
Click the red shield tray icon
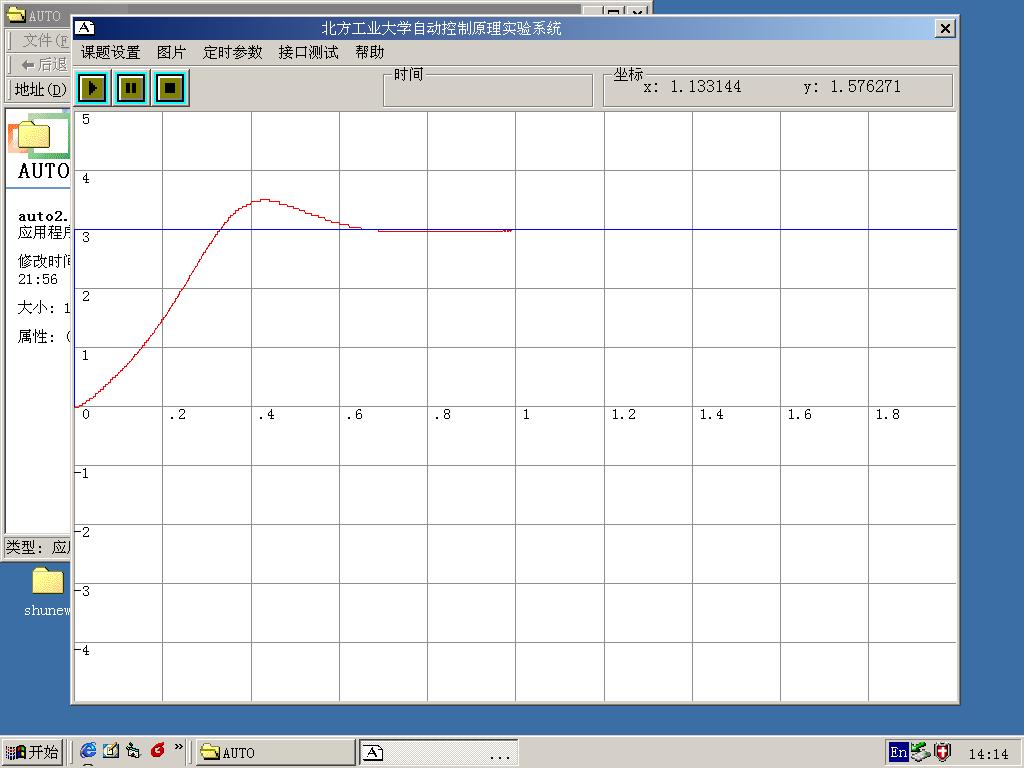click(942, 752)
